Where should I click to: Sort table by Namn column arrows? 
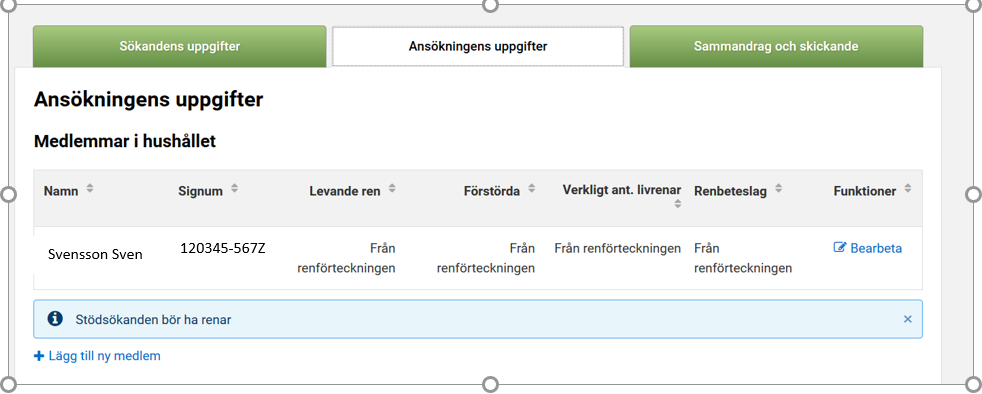(90, 189)
